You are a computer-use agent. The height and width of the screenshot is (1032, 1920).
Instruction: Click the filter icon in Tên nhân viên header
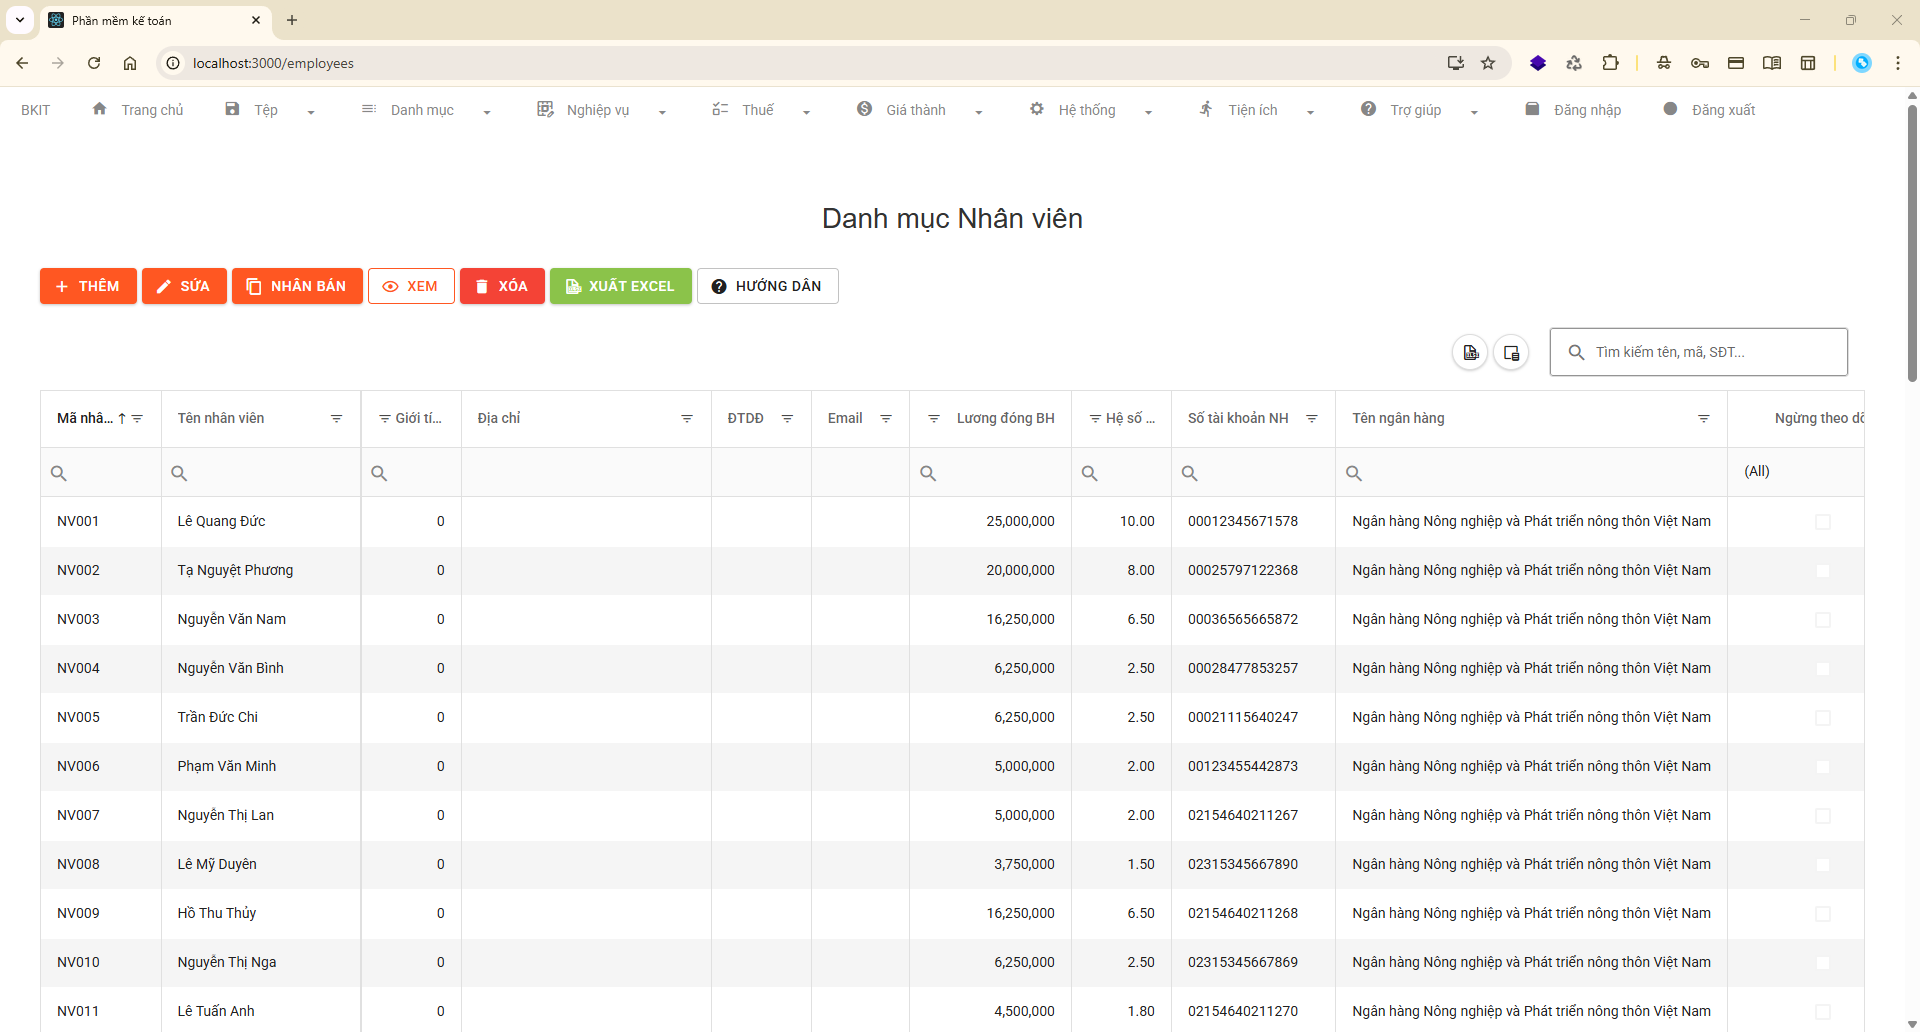(x=336, y=418)
